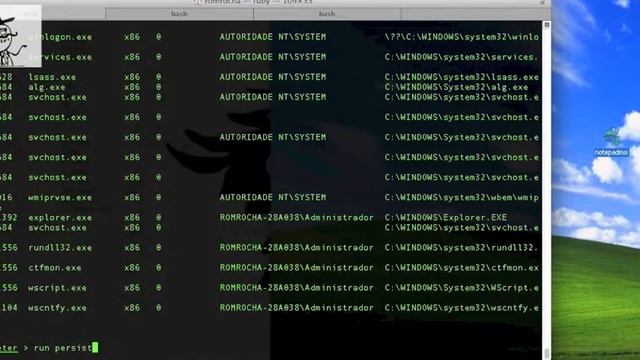Click the system32\services path text

pyautogui.click(x=462, y=57)
